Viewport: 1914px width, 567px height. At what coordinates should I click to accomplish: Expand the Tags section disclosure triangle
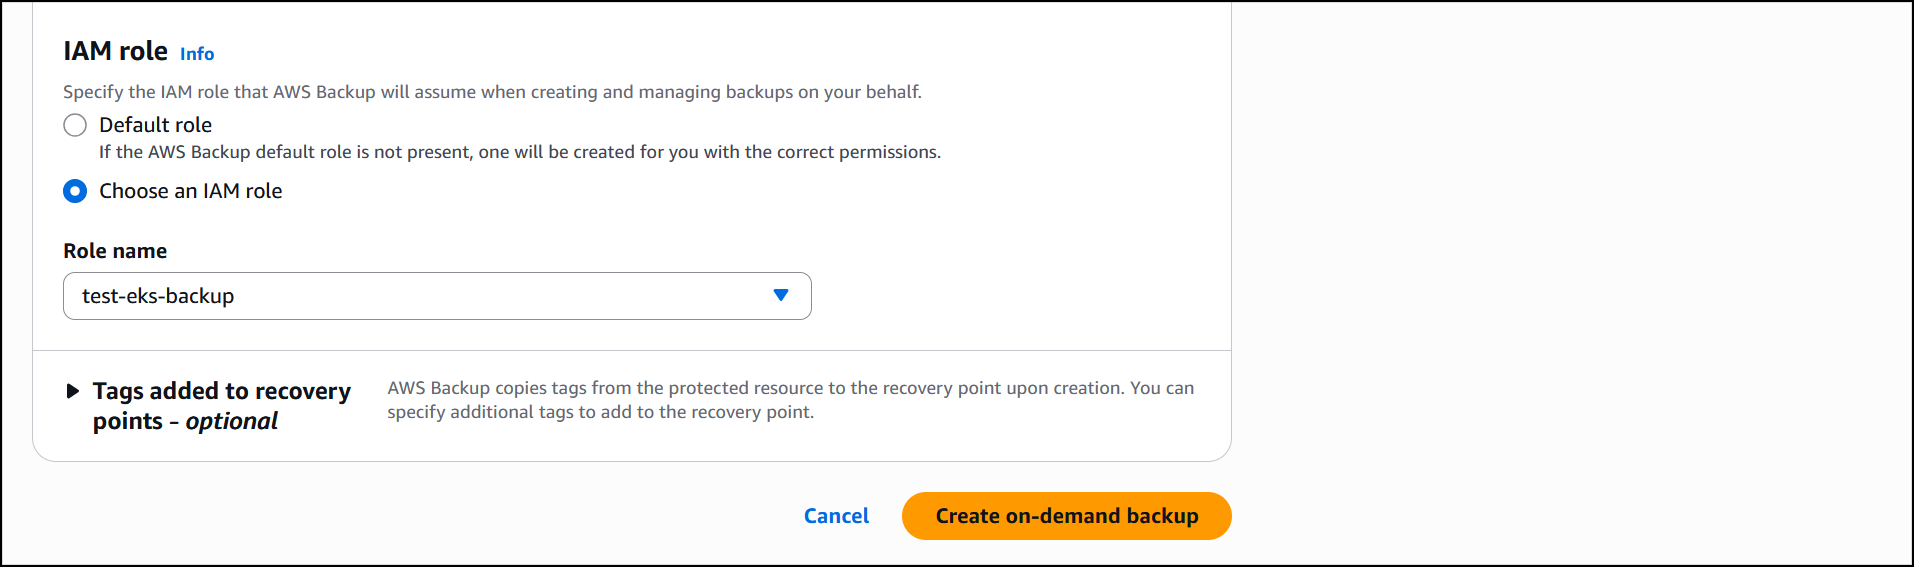click(x=73, y=391)
